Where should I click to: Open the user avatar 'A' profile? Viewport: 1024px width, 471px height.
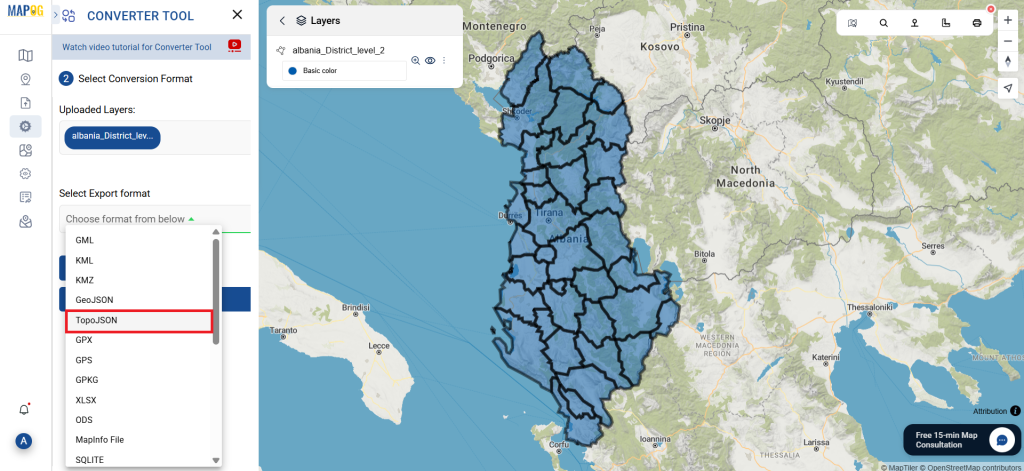(24, 441)
